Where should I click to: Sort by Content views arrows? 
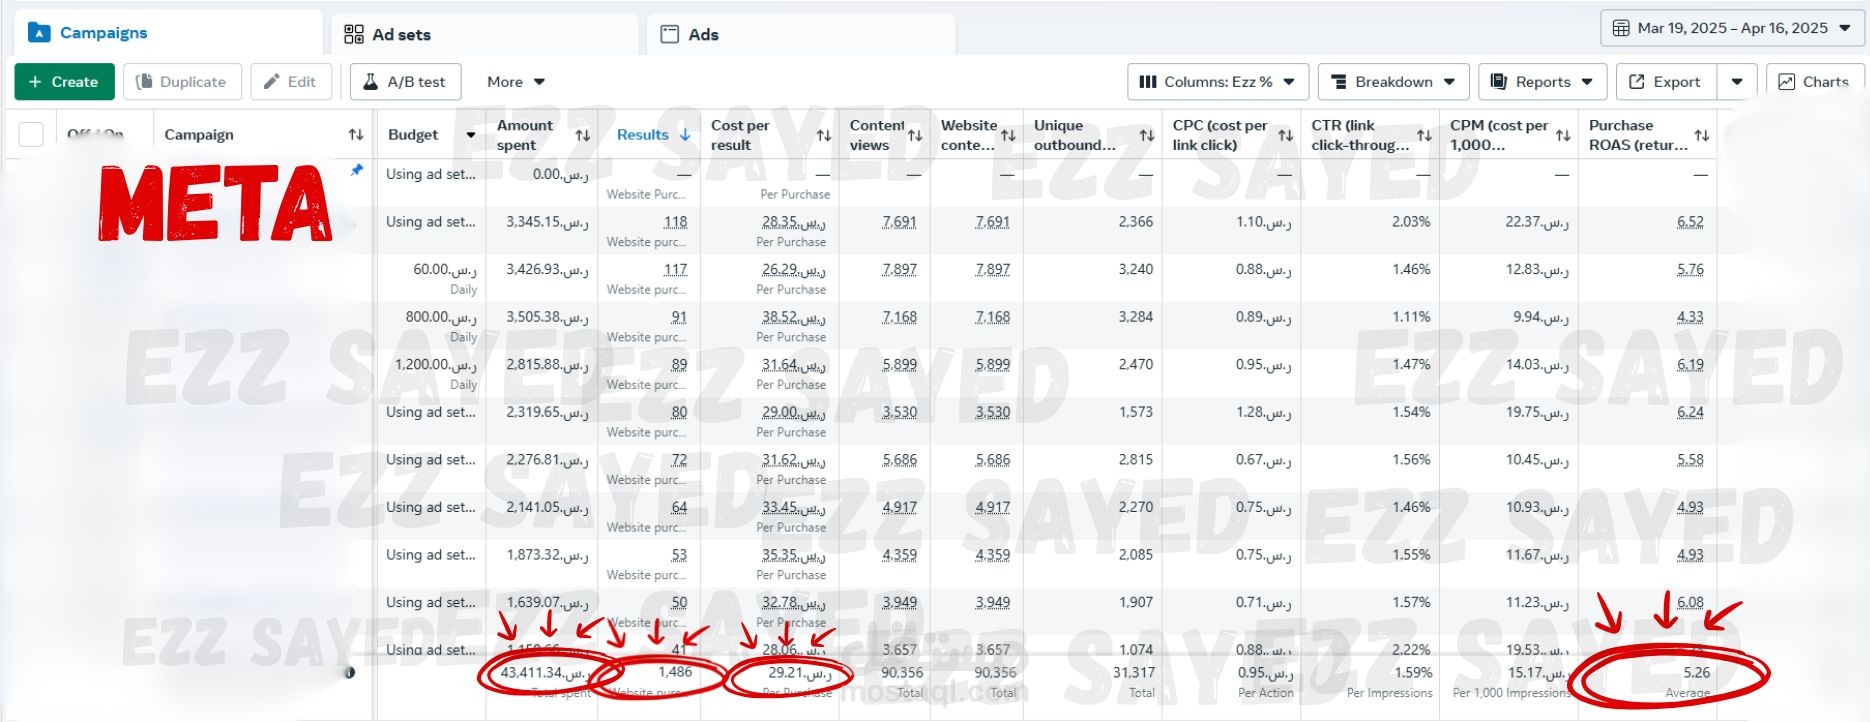click(915, 135)
